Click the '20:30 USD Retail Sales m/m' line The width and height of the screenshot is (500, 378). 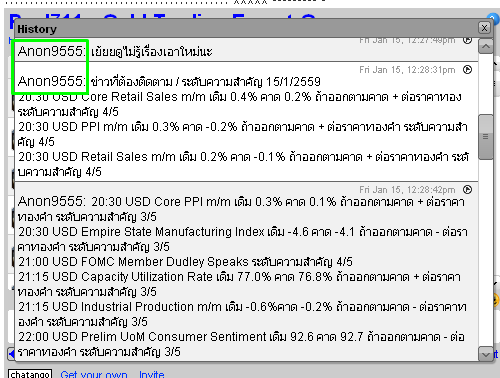243,157
